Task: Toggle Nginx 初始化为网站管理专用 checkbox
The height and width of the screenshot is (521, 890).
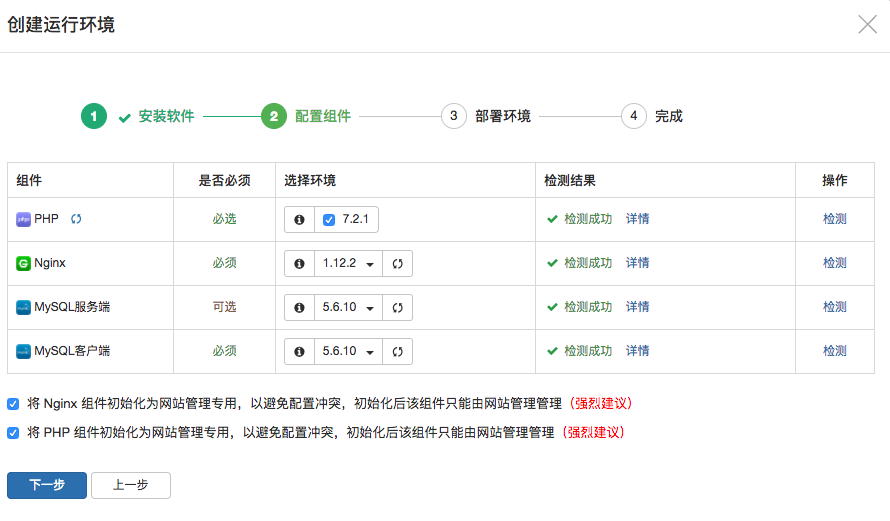Action: [13, 404]
